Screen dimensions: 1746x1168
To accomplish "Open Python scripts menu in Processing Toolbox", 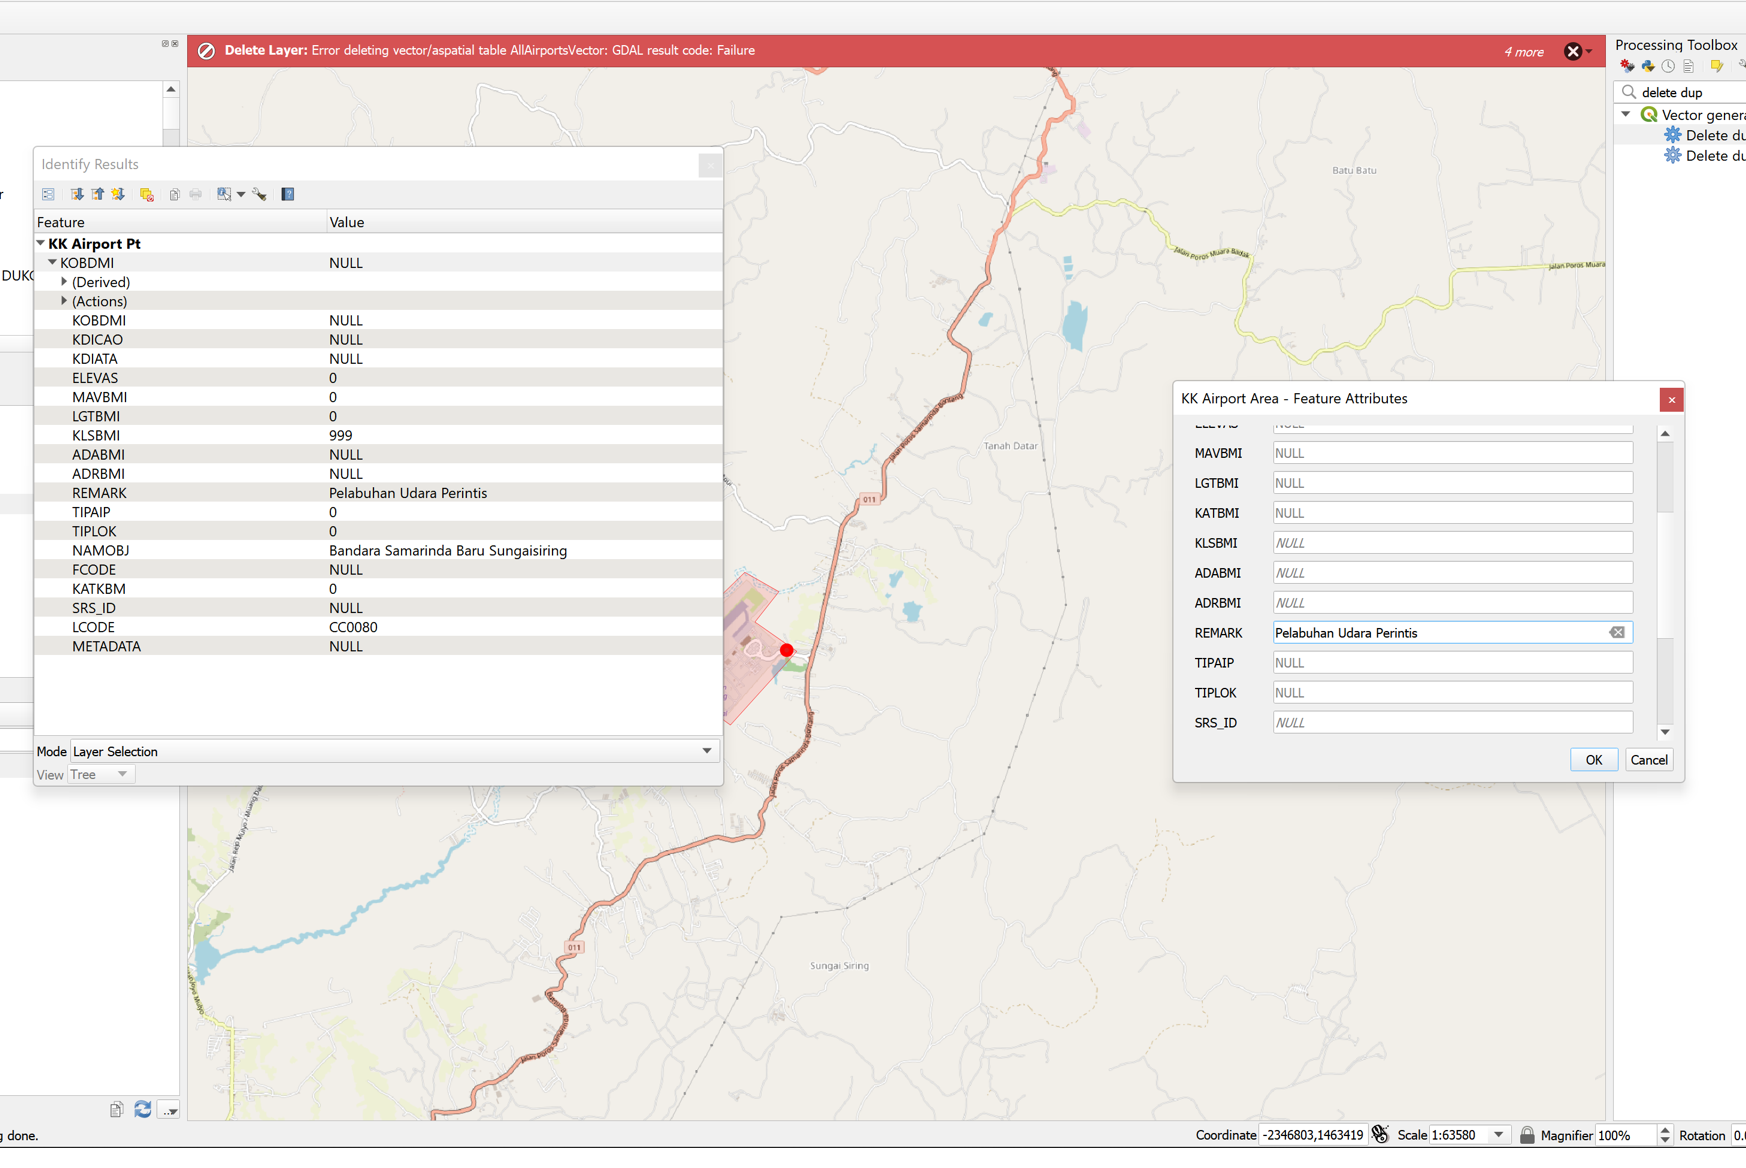I will click(x=1648, y=66).
